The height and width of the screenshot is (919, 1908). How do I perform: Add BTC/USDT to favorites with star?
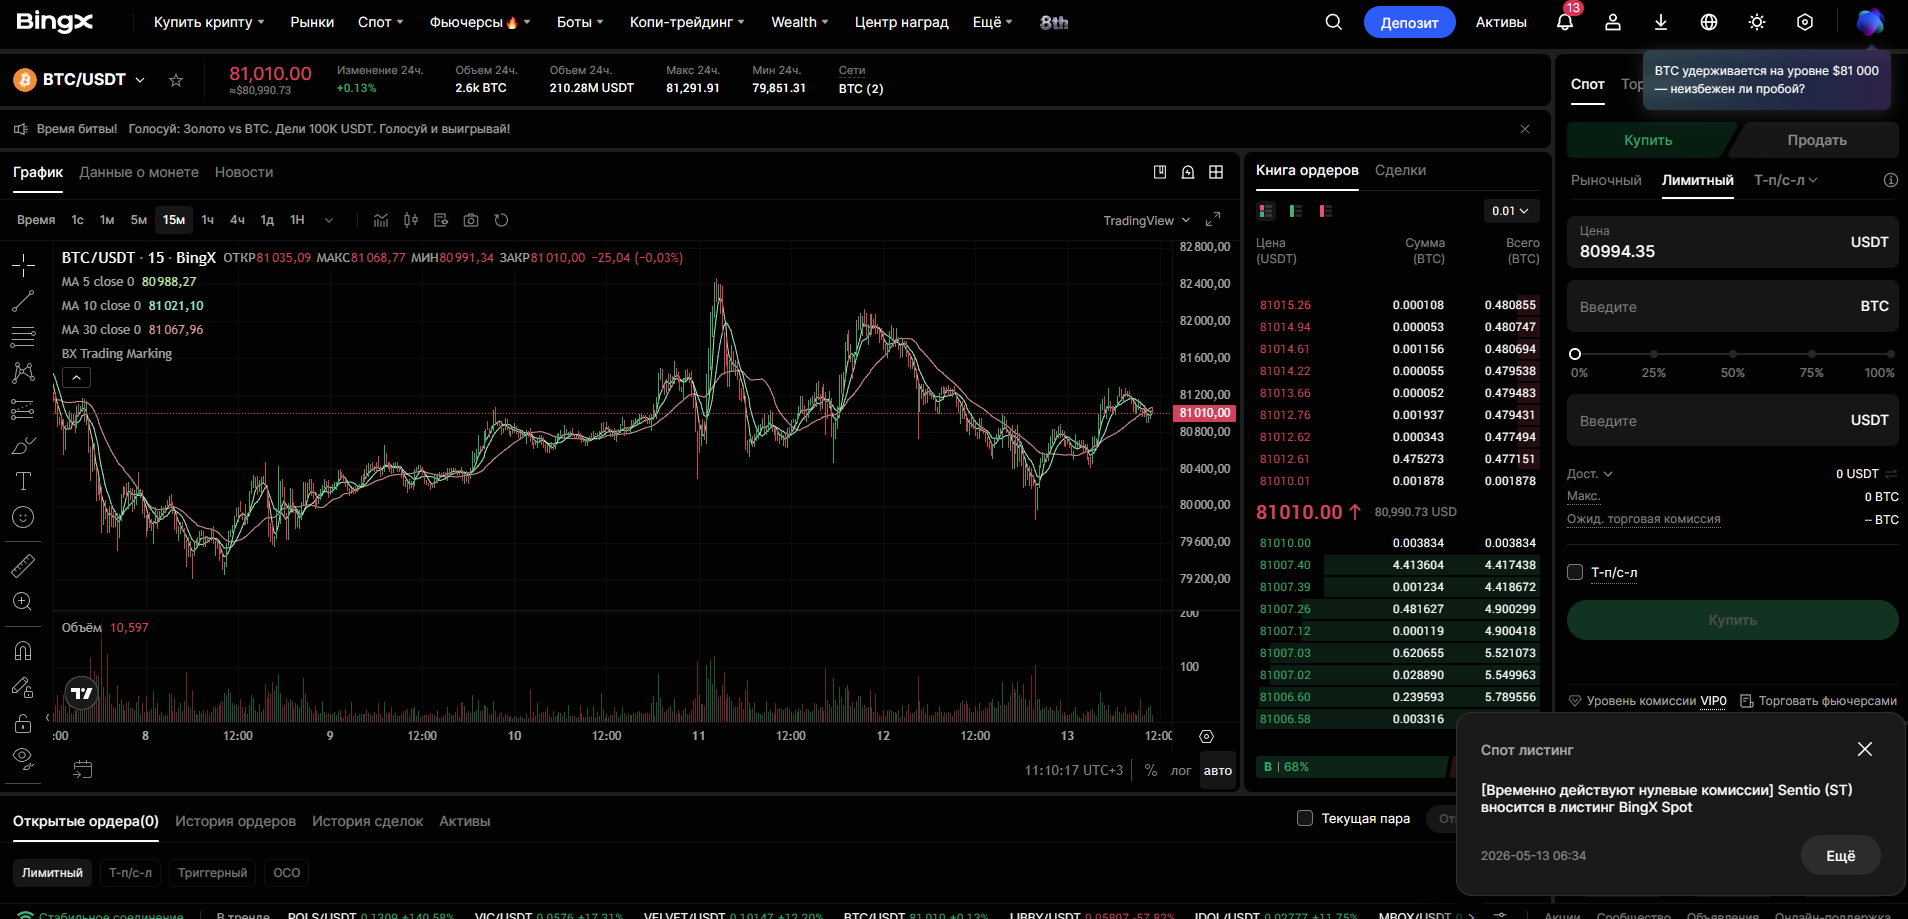[x=176, y=80]
